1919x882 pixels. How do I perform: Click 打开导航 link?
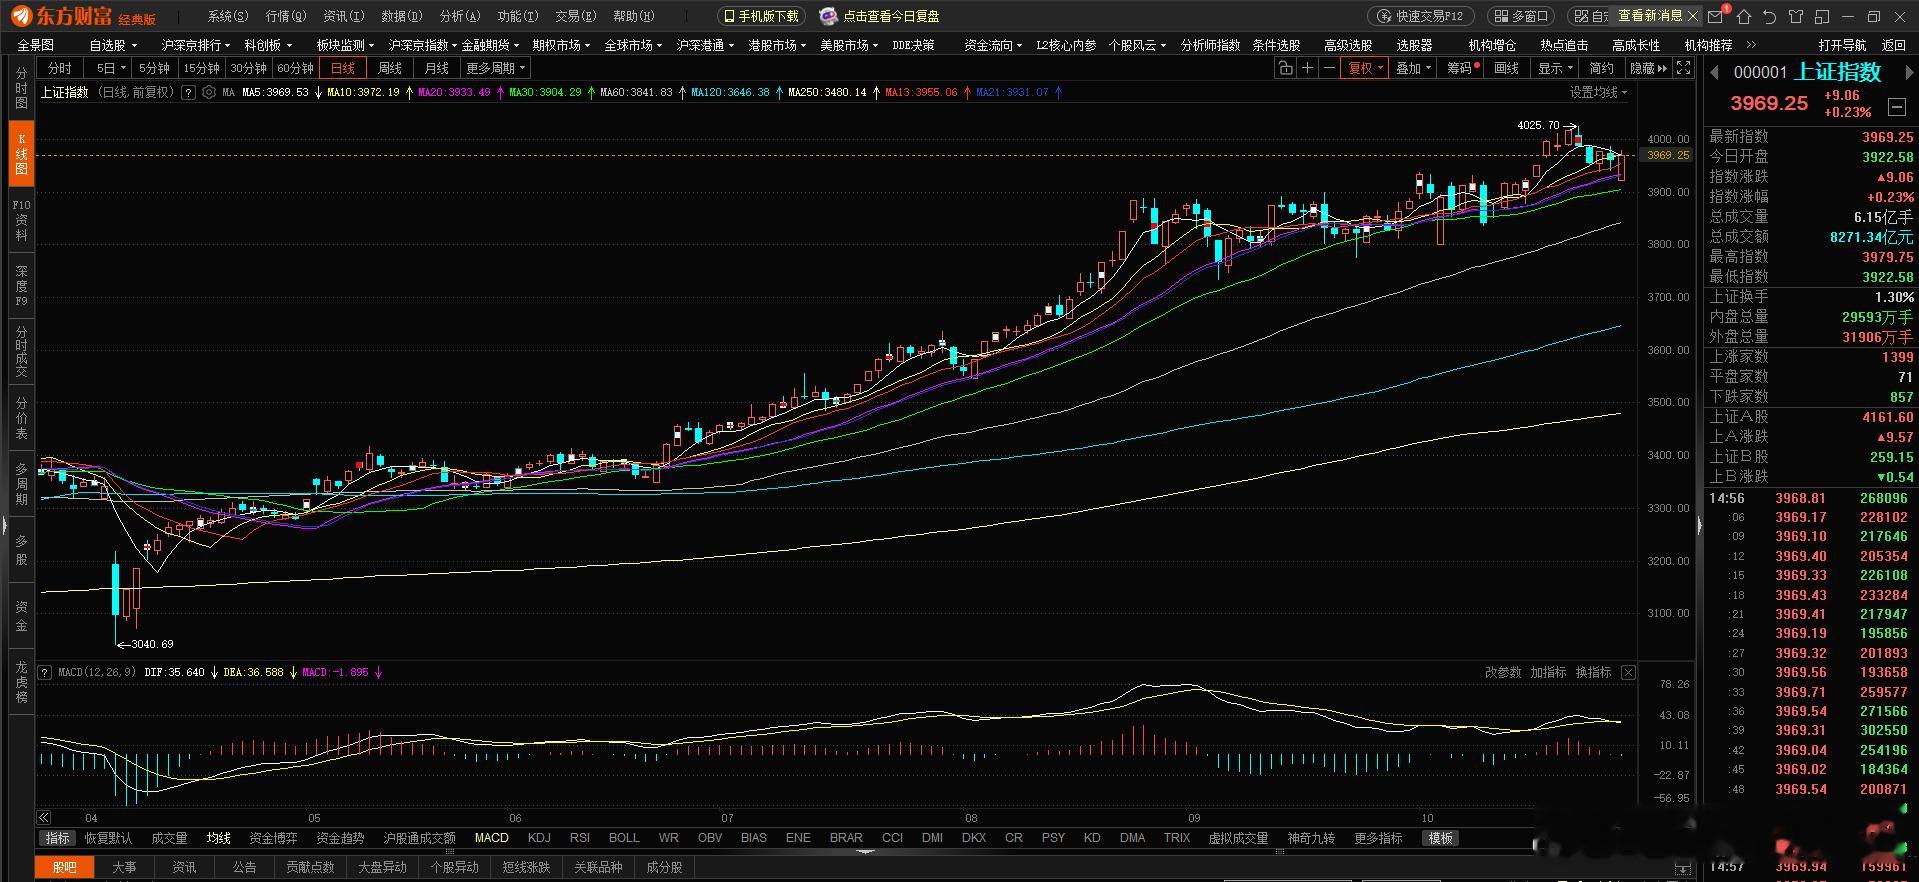pos(1842,45)
